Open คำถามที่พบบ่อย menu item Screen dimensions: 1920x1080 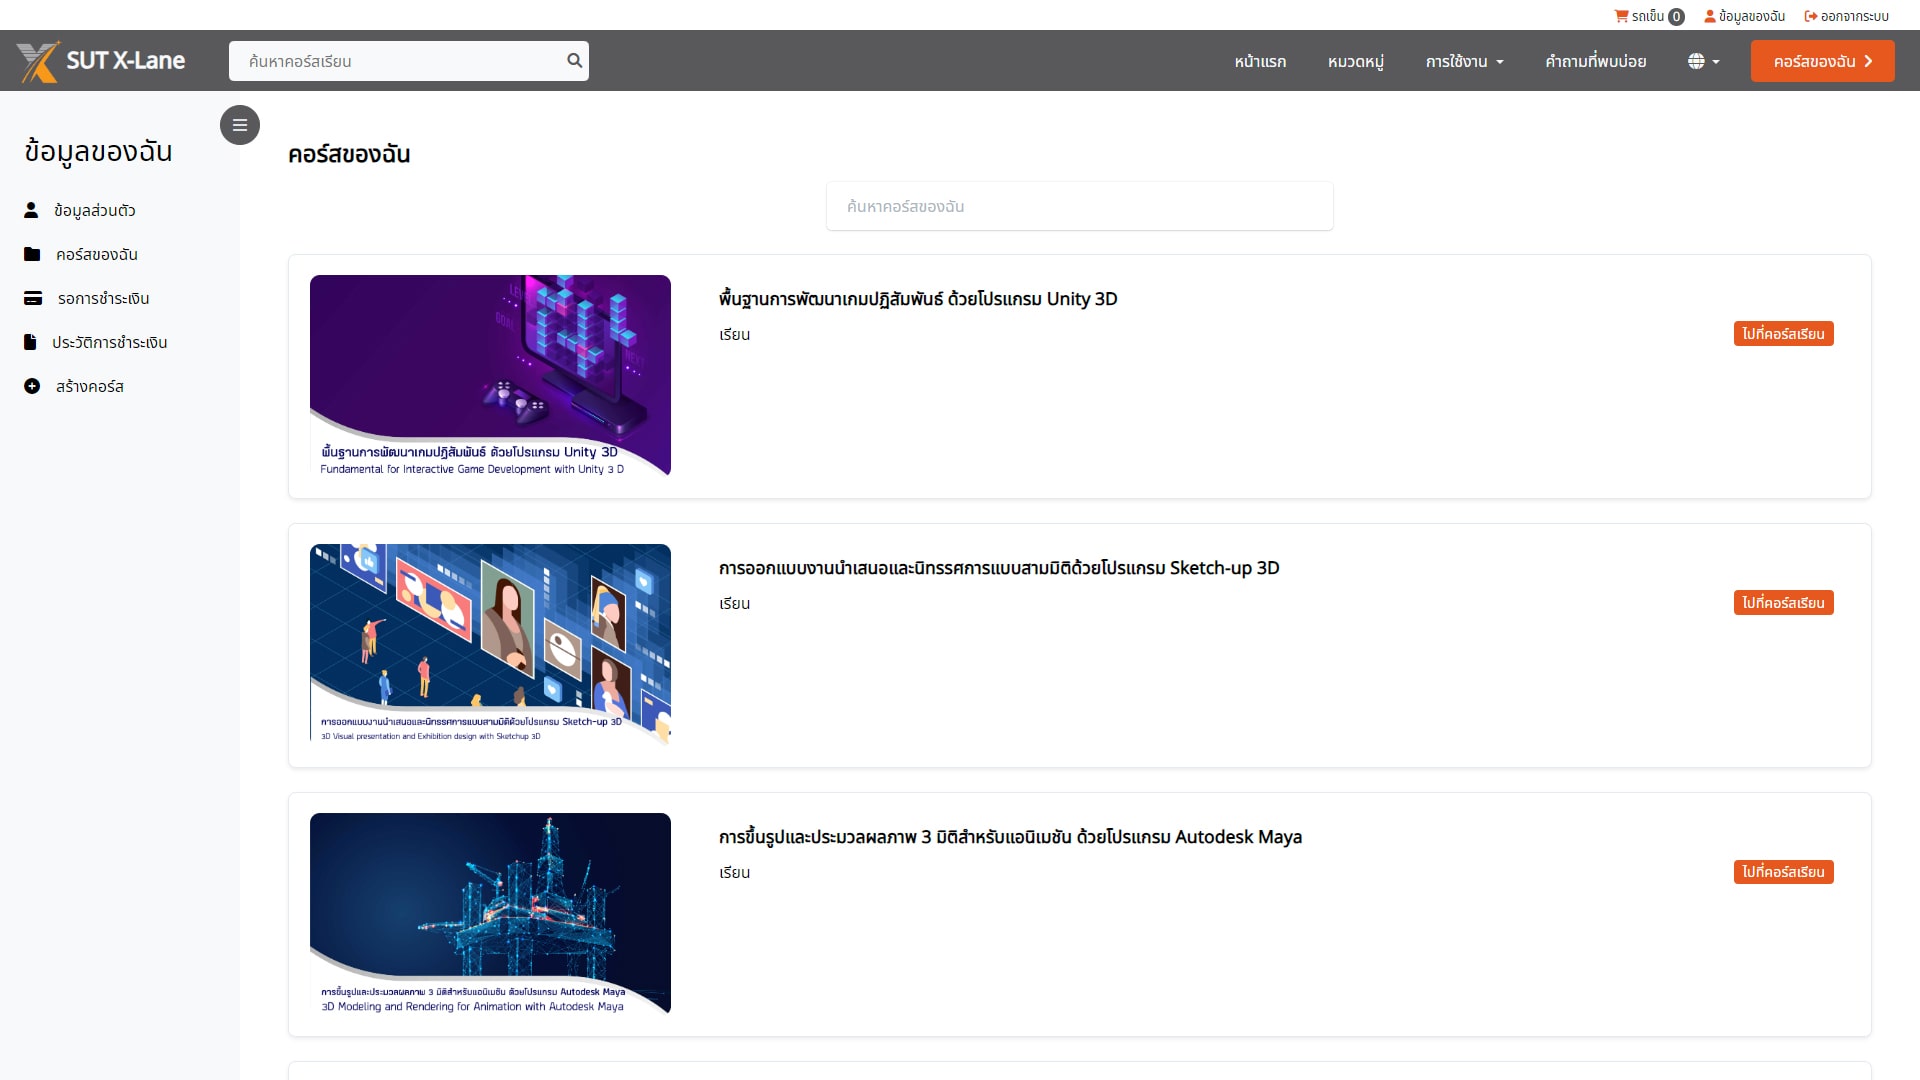click(1596, 61)
